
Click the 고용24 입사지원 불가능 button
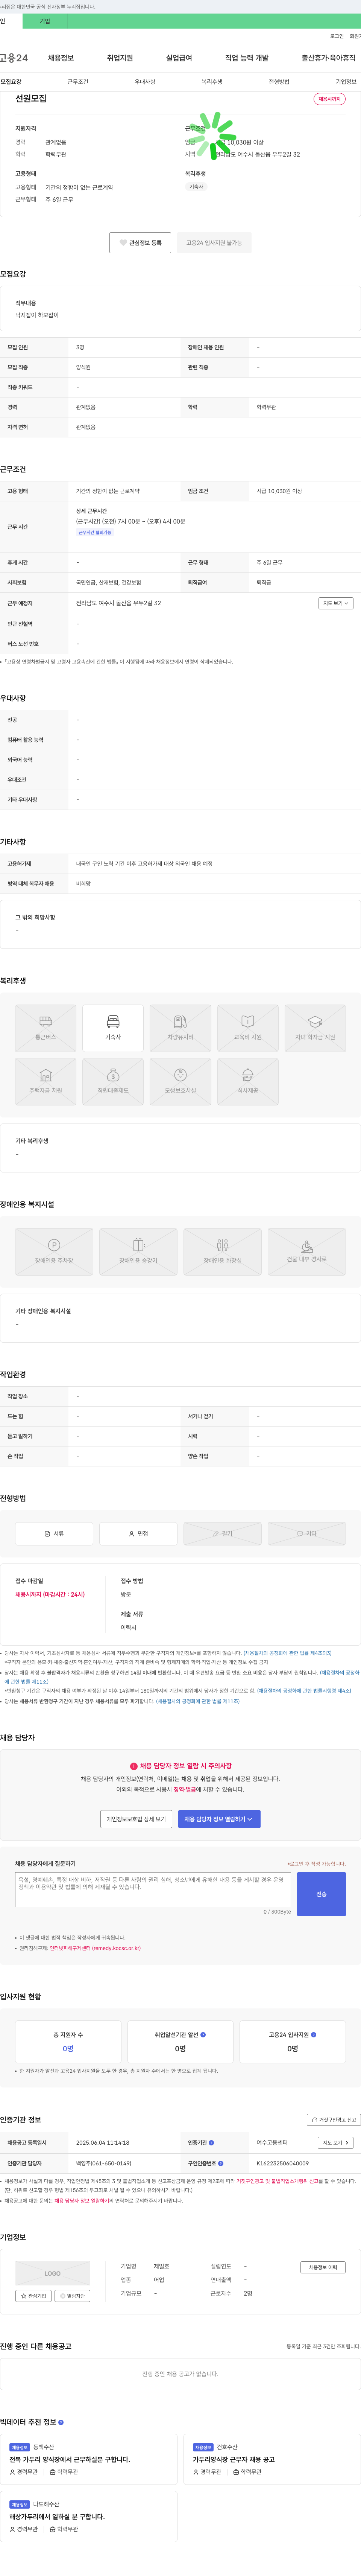click(214, 243)
